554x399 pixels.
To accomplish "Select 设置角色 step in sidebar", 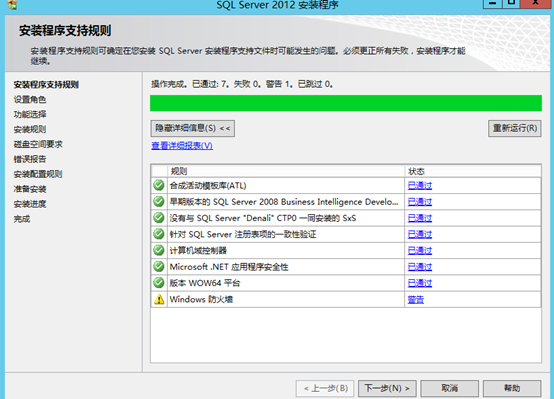I will click(x=30, y=100).
